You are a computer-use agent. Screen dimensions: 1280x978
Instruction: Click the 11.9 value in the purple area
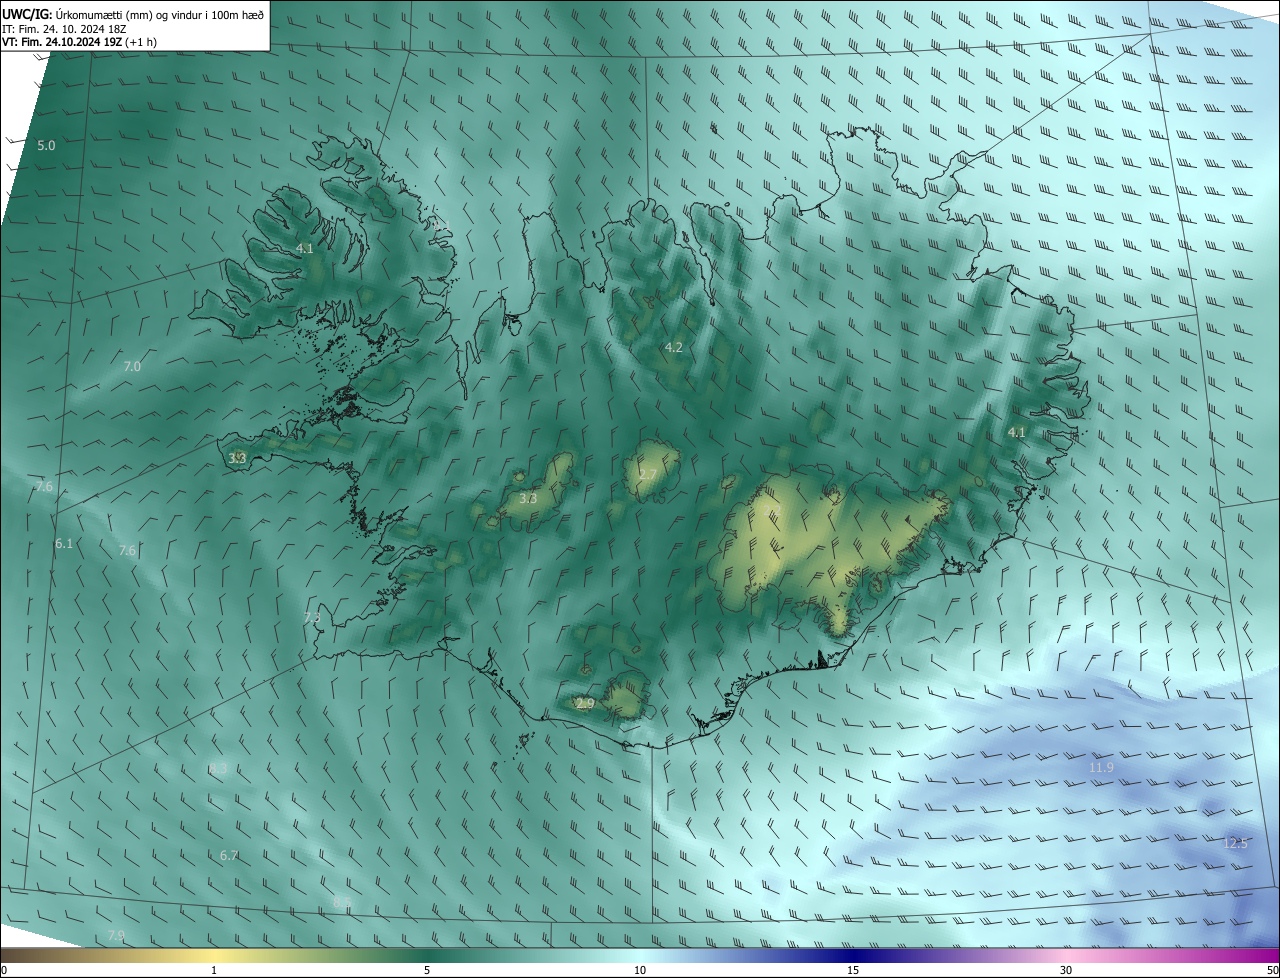click(x=1101, y=767)
